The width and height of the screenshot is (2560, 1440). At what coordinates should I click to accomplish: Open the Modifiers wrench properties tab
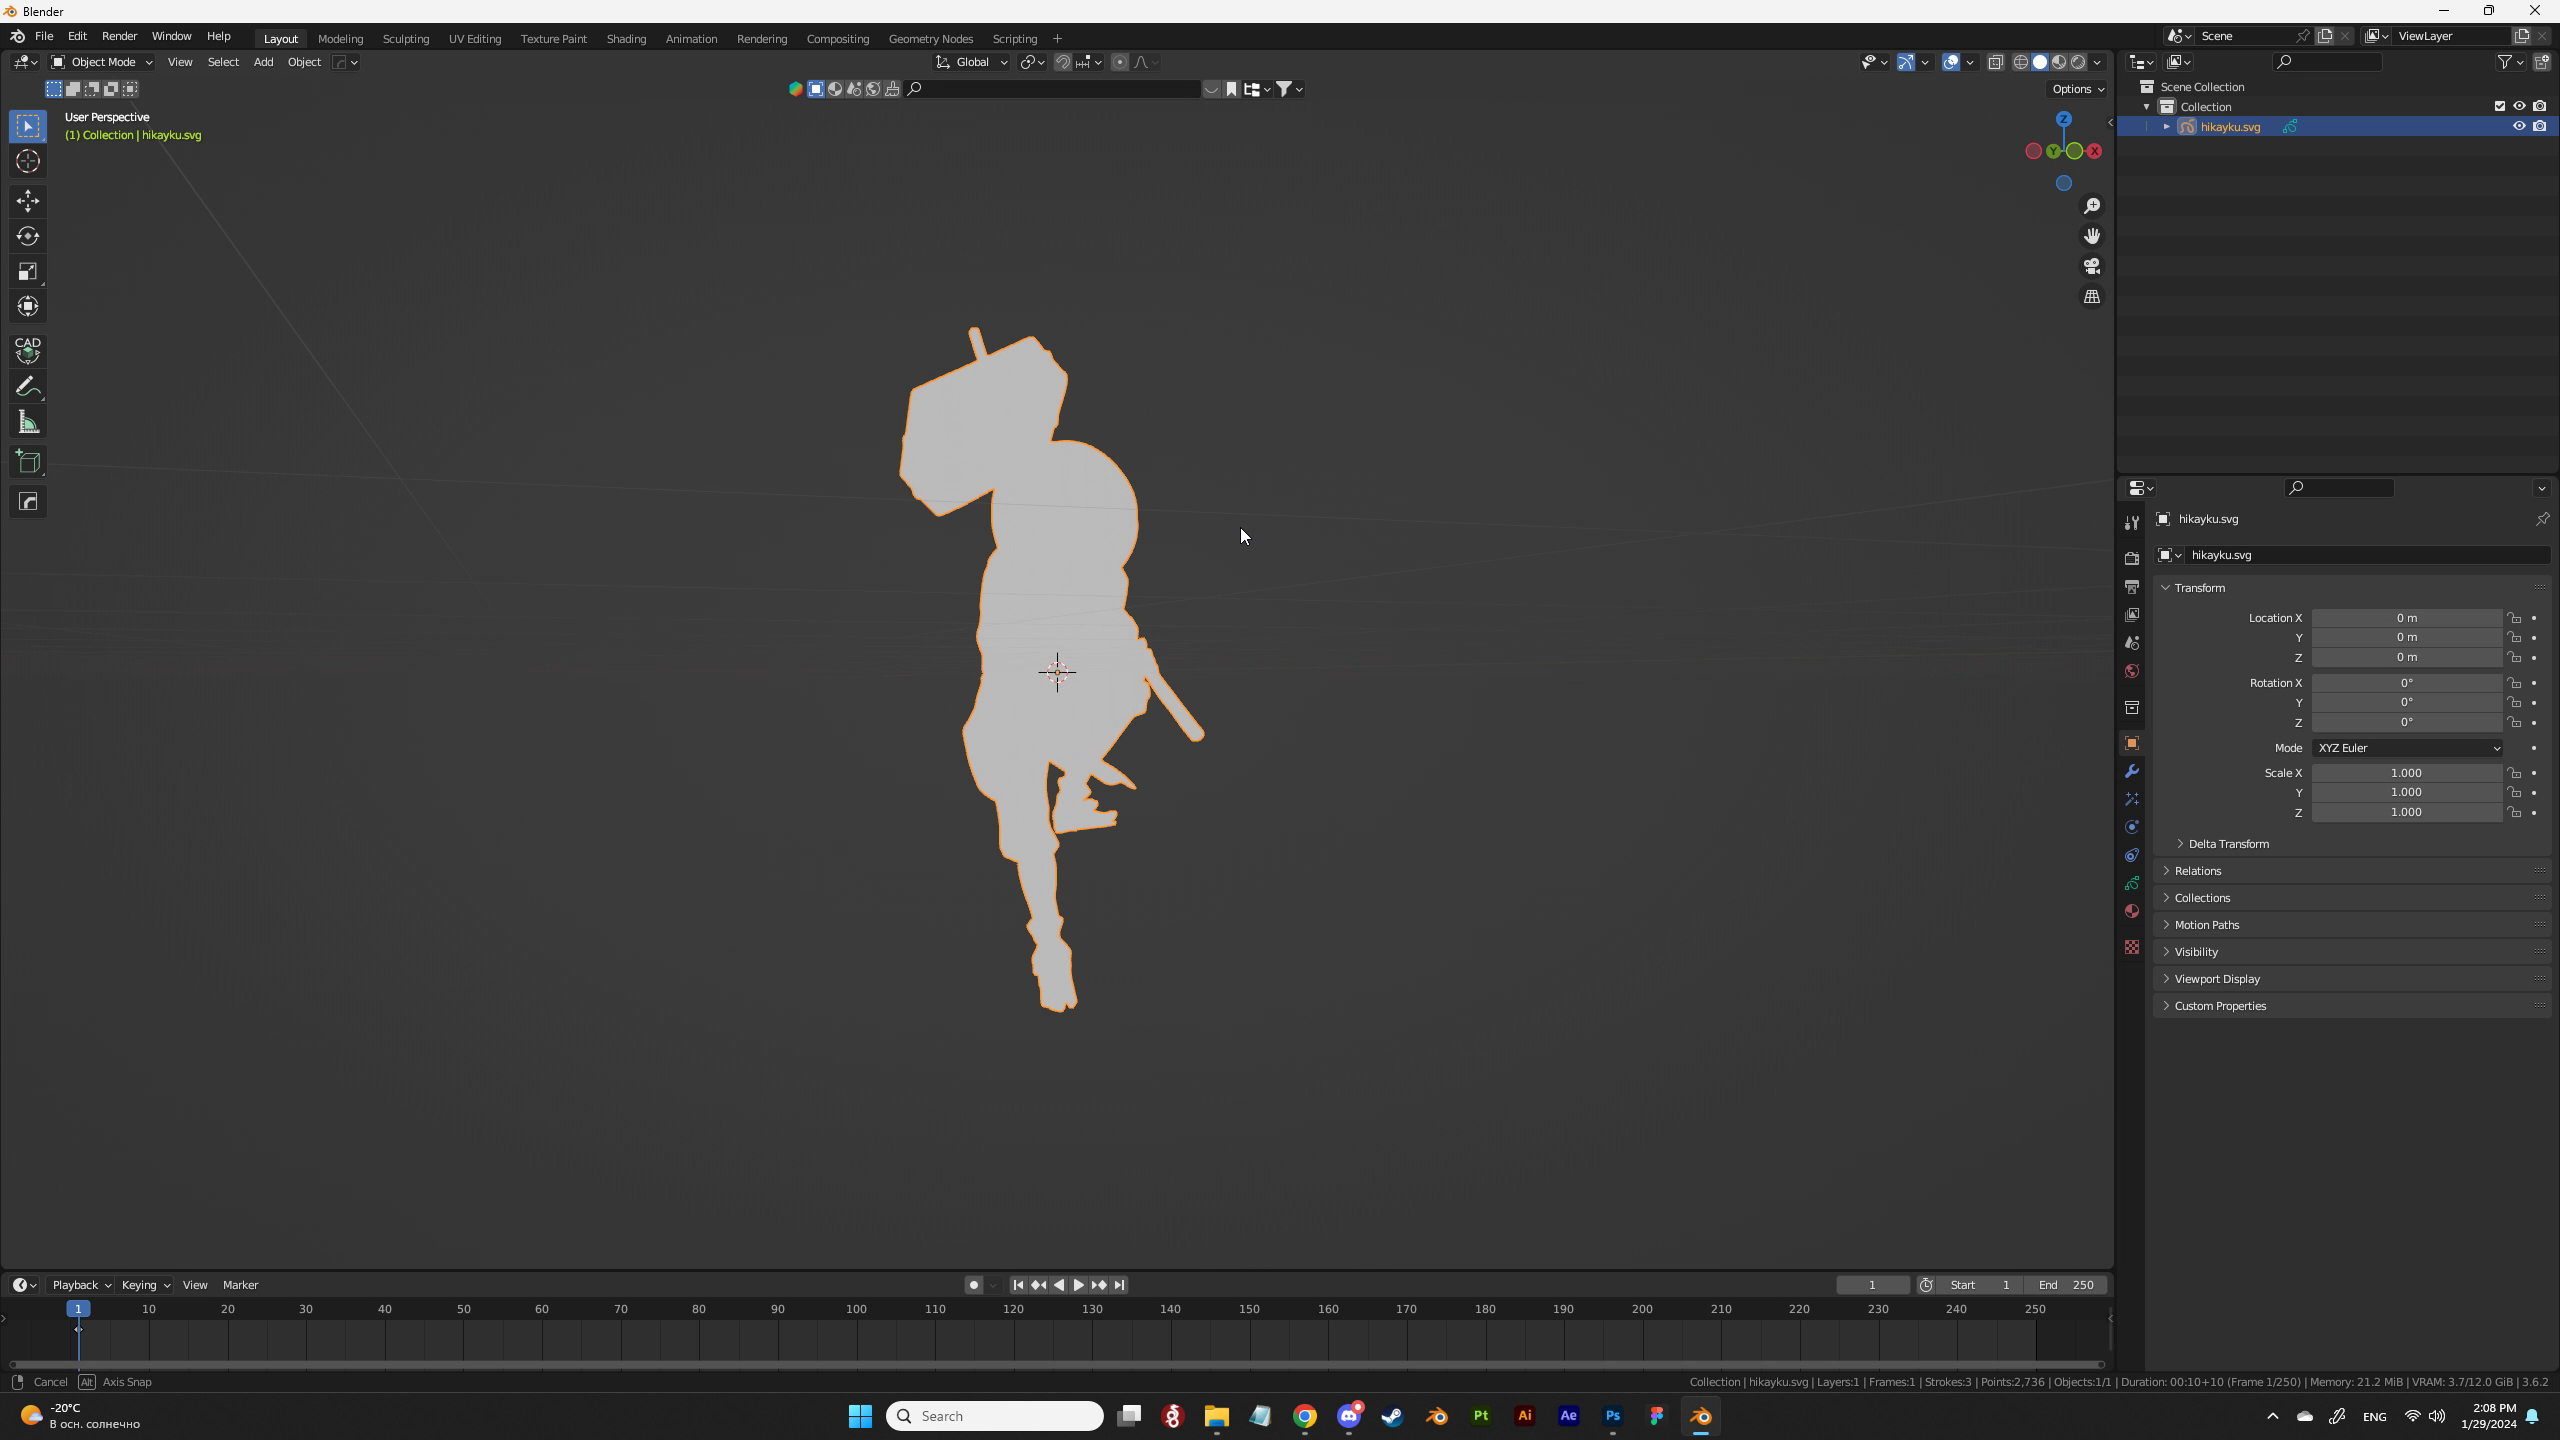[2131, 771]
